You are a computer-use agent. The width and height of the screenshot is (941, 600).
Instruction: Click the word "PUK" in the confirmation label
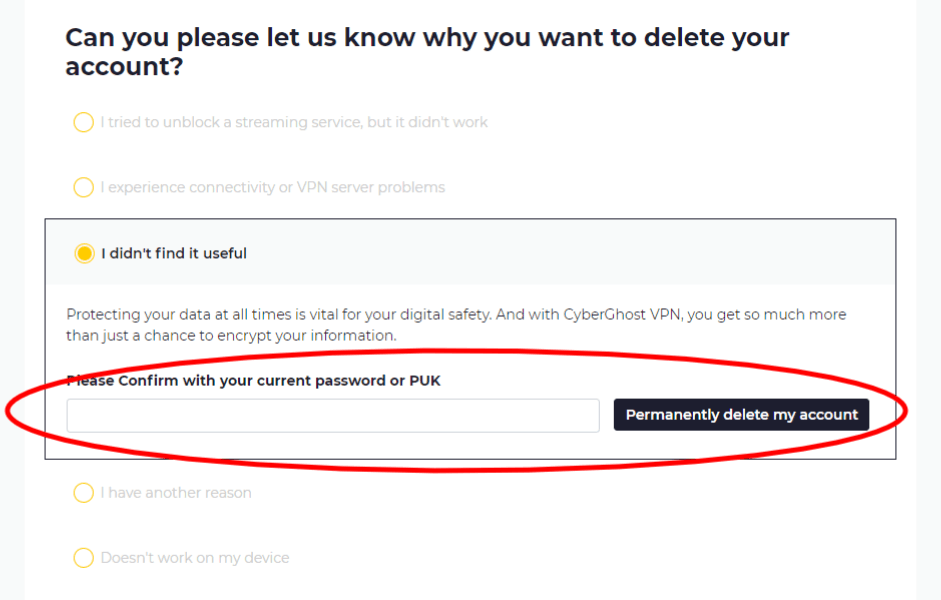[425, 380]
